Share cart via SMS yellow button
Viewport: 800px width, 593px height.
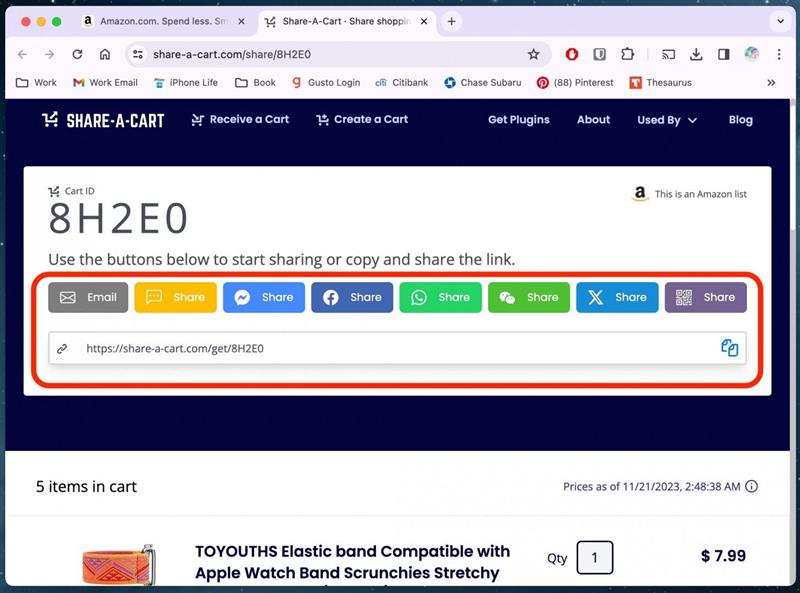(175, 297)
